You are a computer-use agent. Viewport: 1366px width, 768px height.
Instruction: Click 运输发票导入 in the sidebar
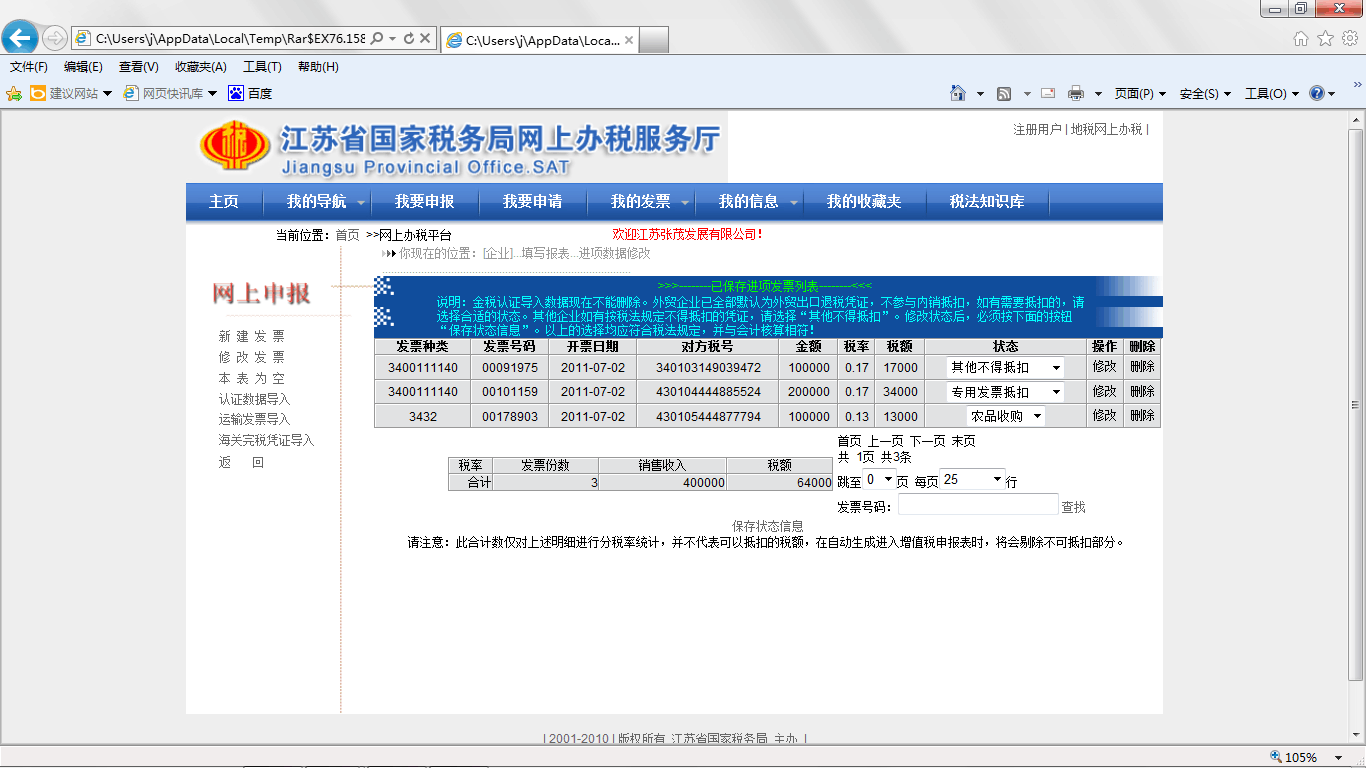(x=255, y=419)
